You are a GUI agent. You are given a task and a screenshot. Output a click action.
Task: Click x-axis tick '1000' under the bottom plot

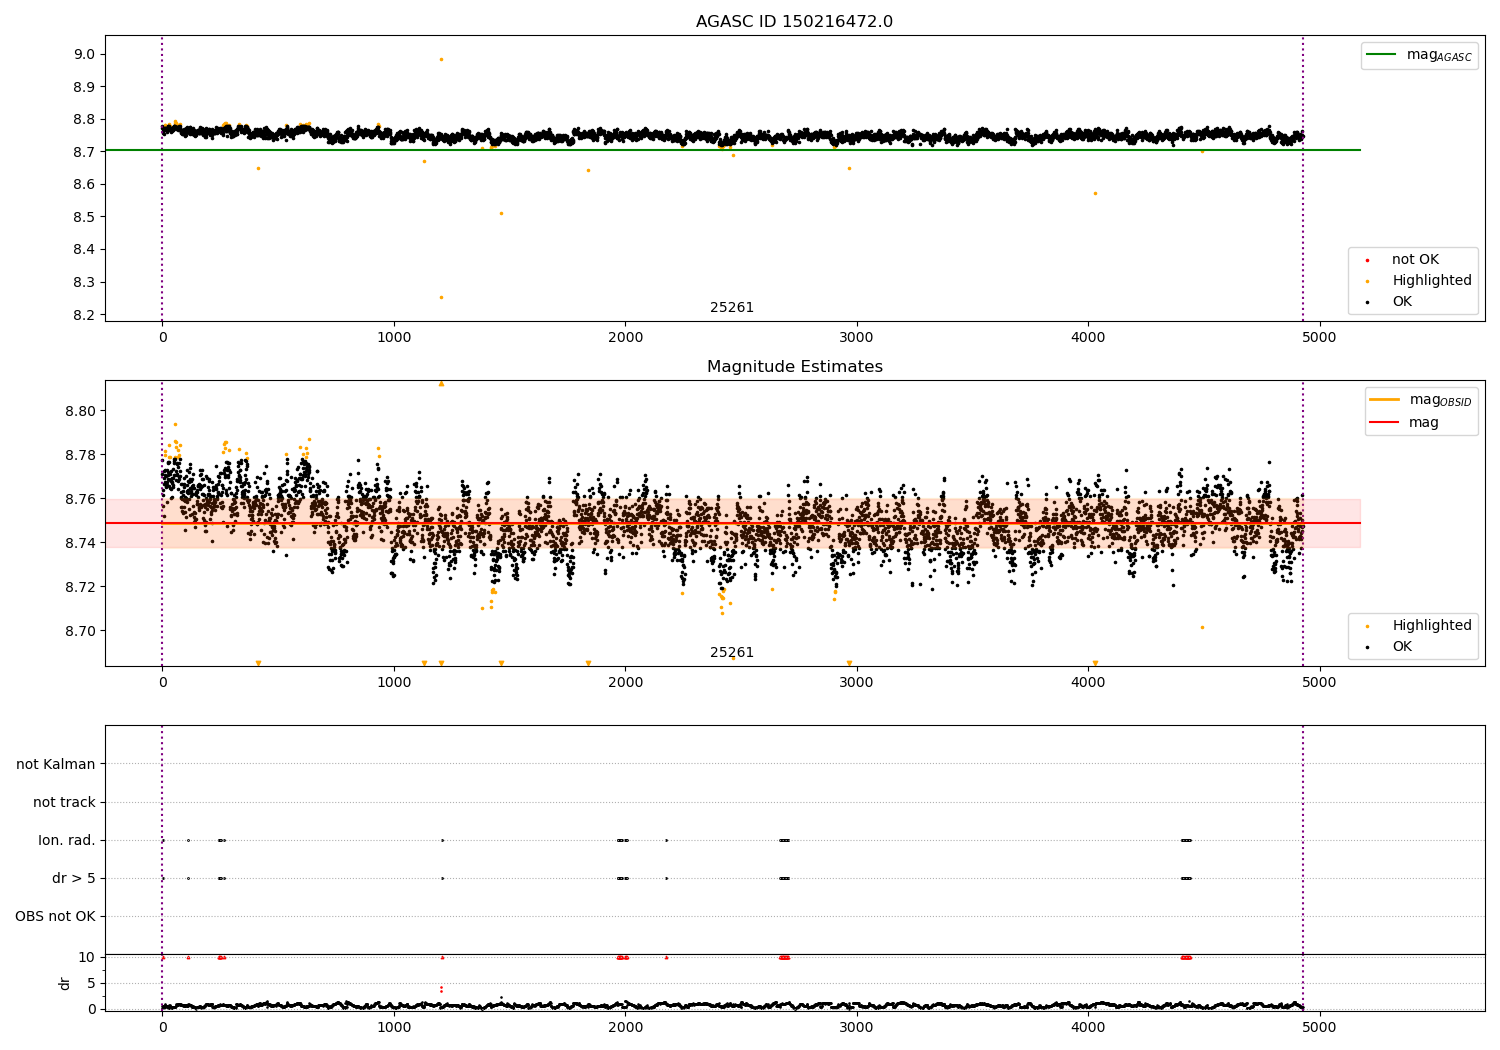tap(394, 1028)
